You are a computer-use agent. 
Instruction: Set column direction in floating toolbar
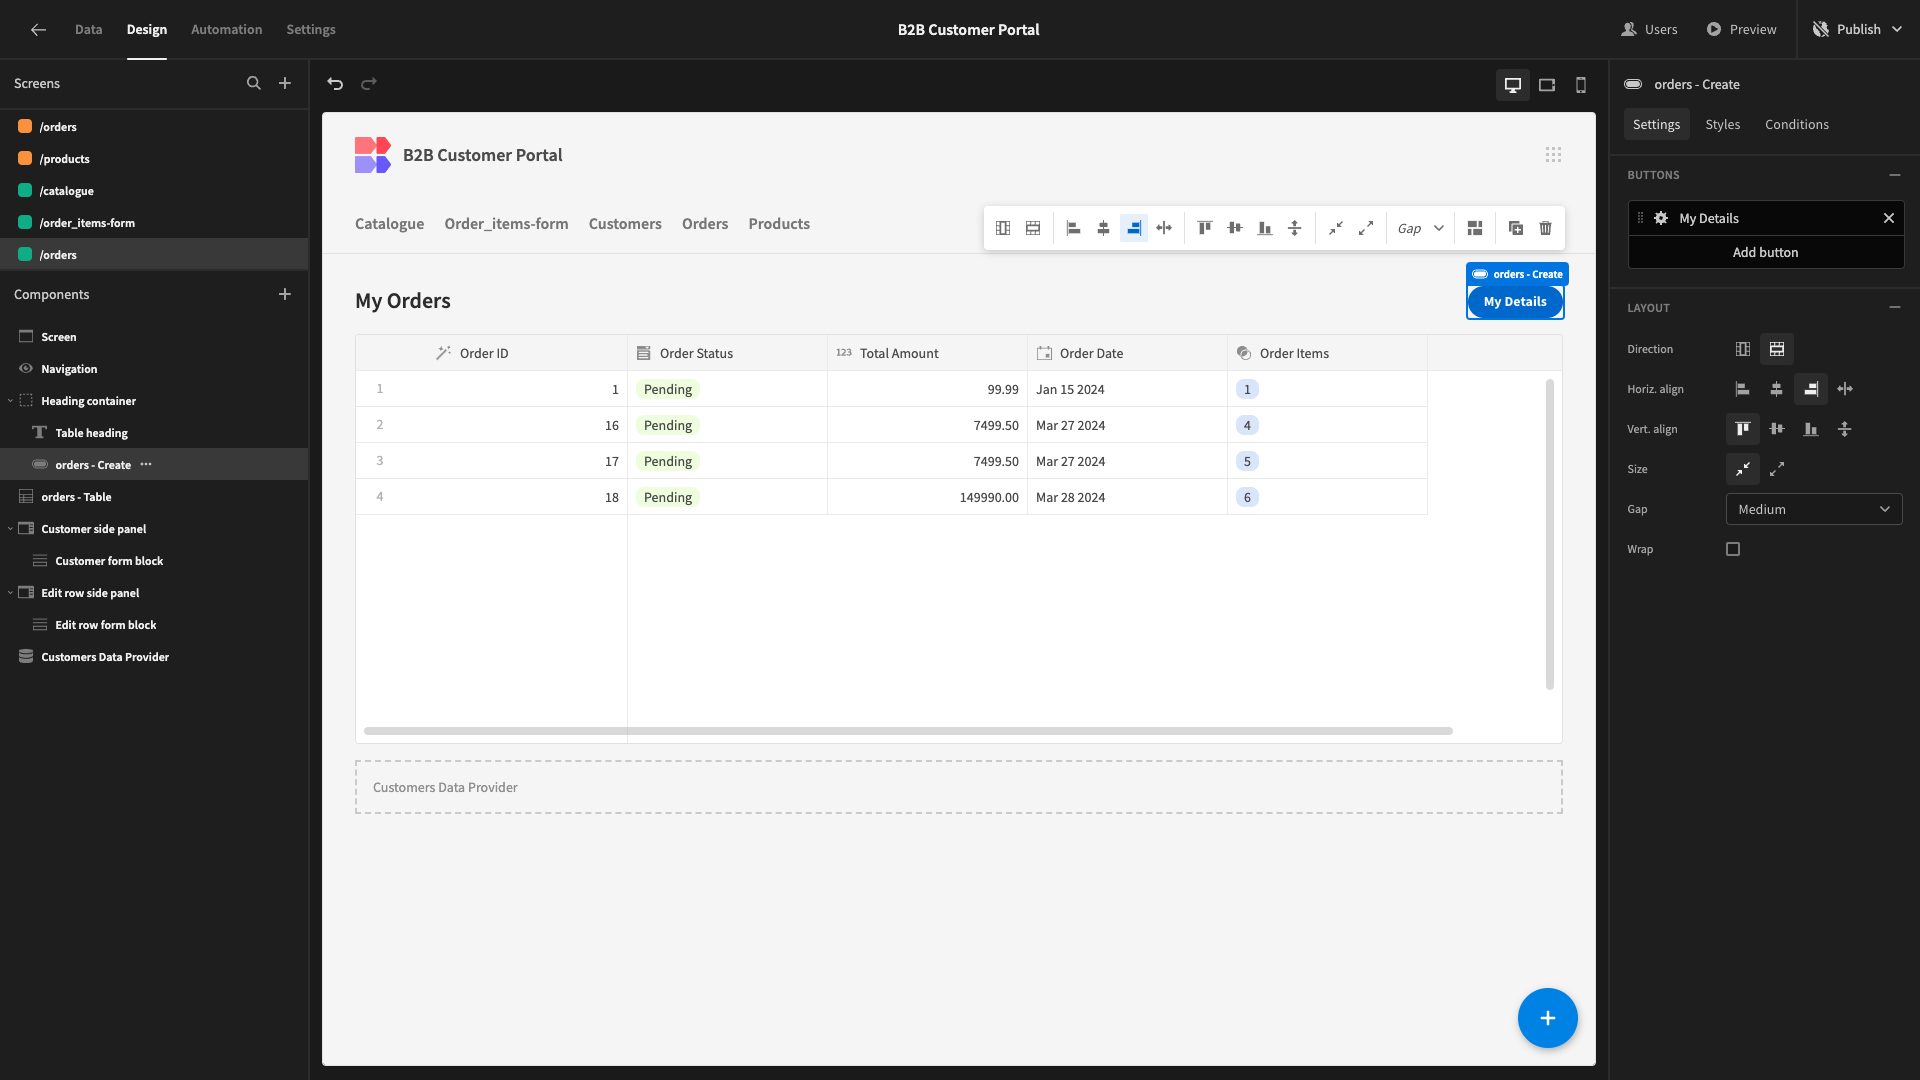1003,228
